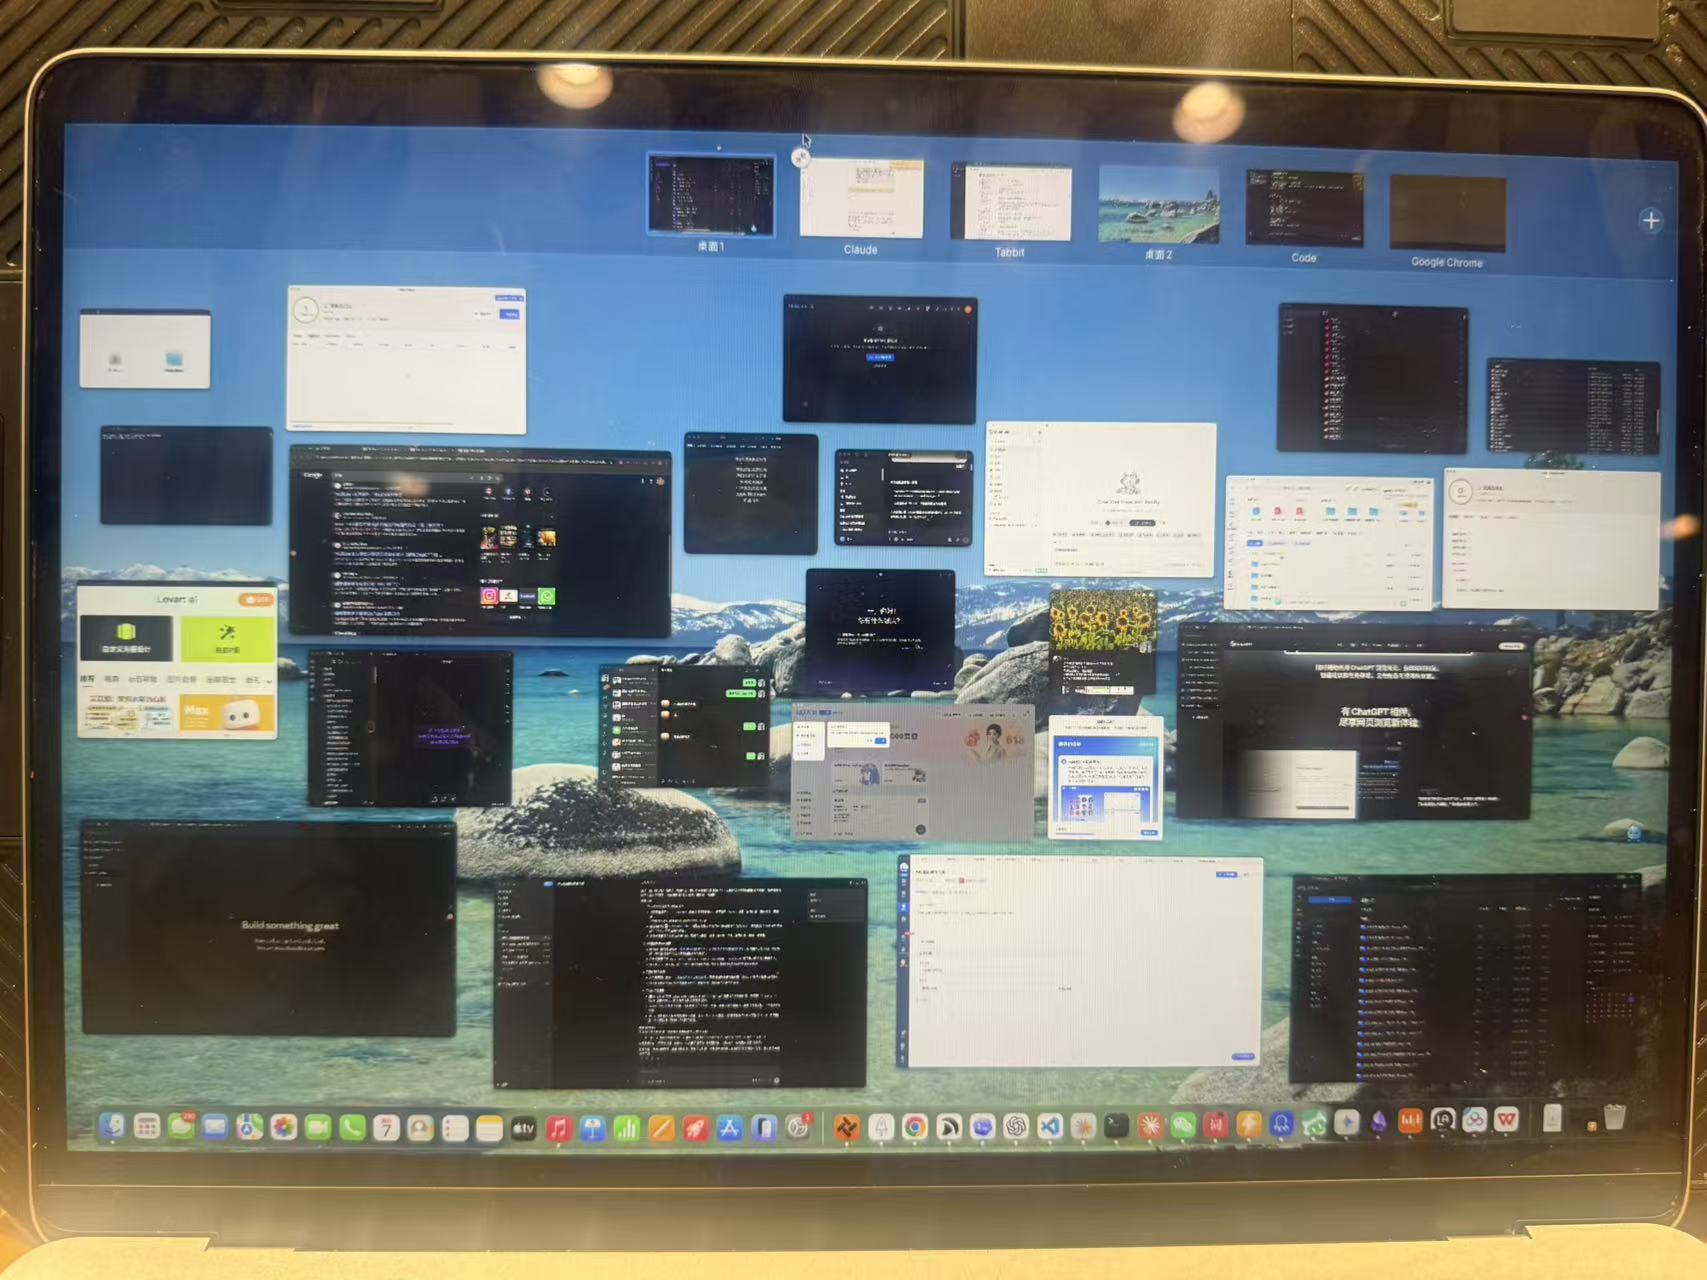Launch Google Chrome from the Dock
1707x1280 pixels.
click(914, 1127)
